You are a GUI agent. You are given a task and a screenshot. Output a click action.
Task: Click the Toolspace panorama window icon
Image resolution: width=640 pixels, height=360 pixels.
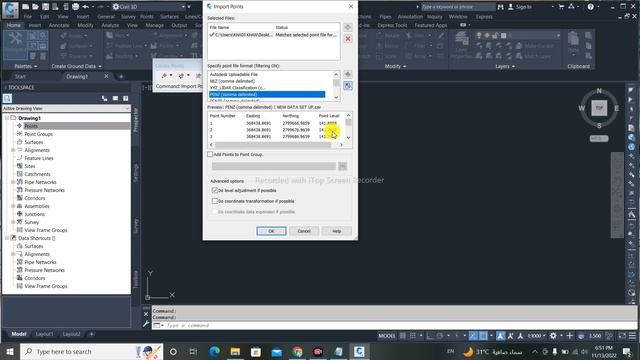115,98
